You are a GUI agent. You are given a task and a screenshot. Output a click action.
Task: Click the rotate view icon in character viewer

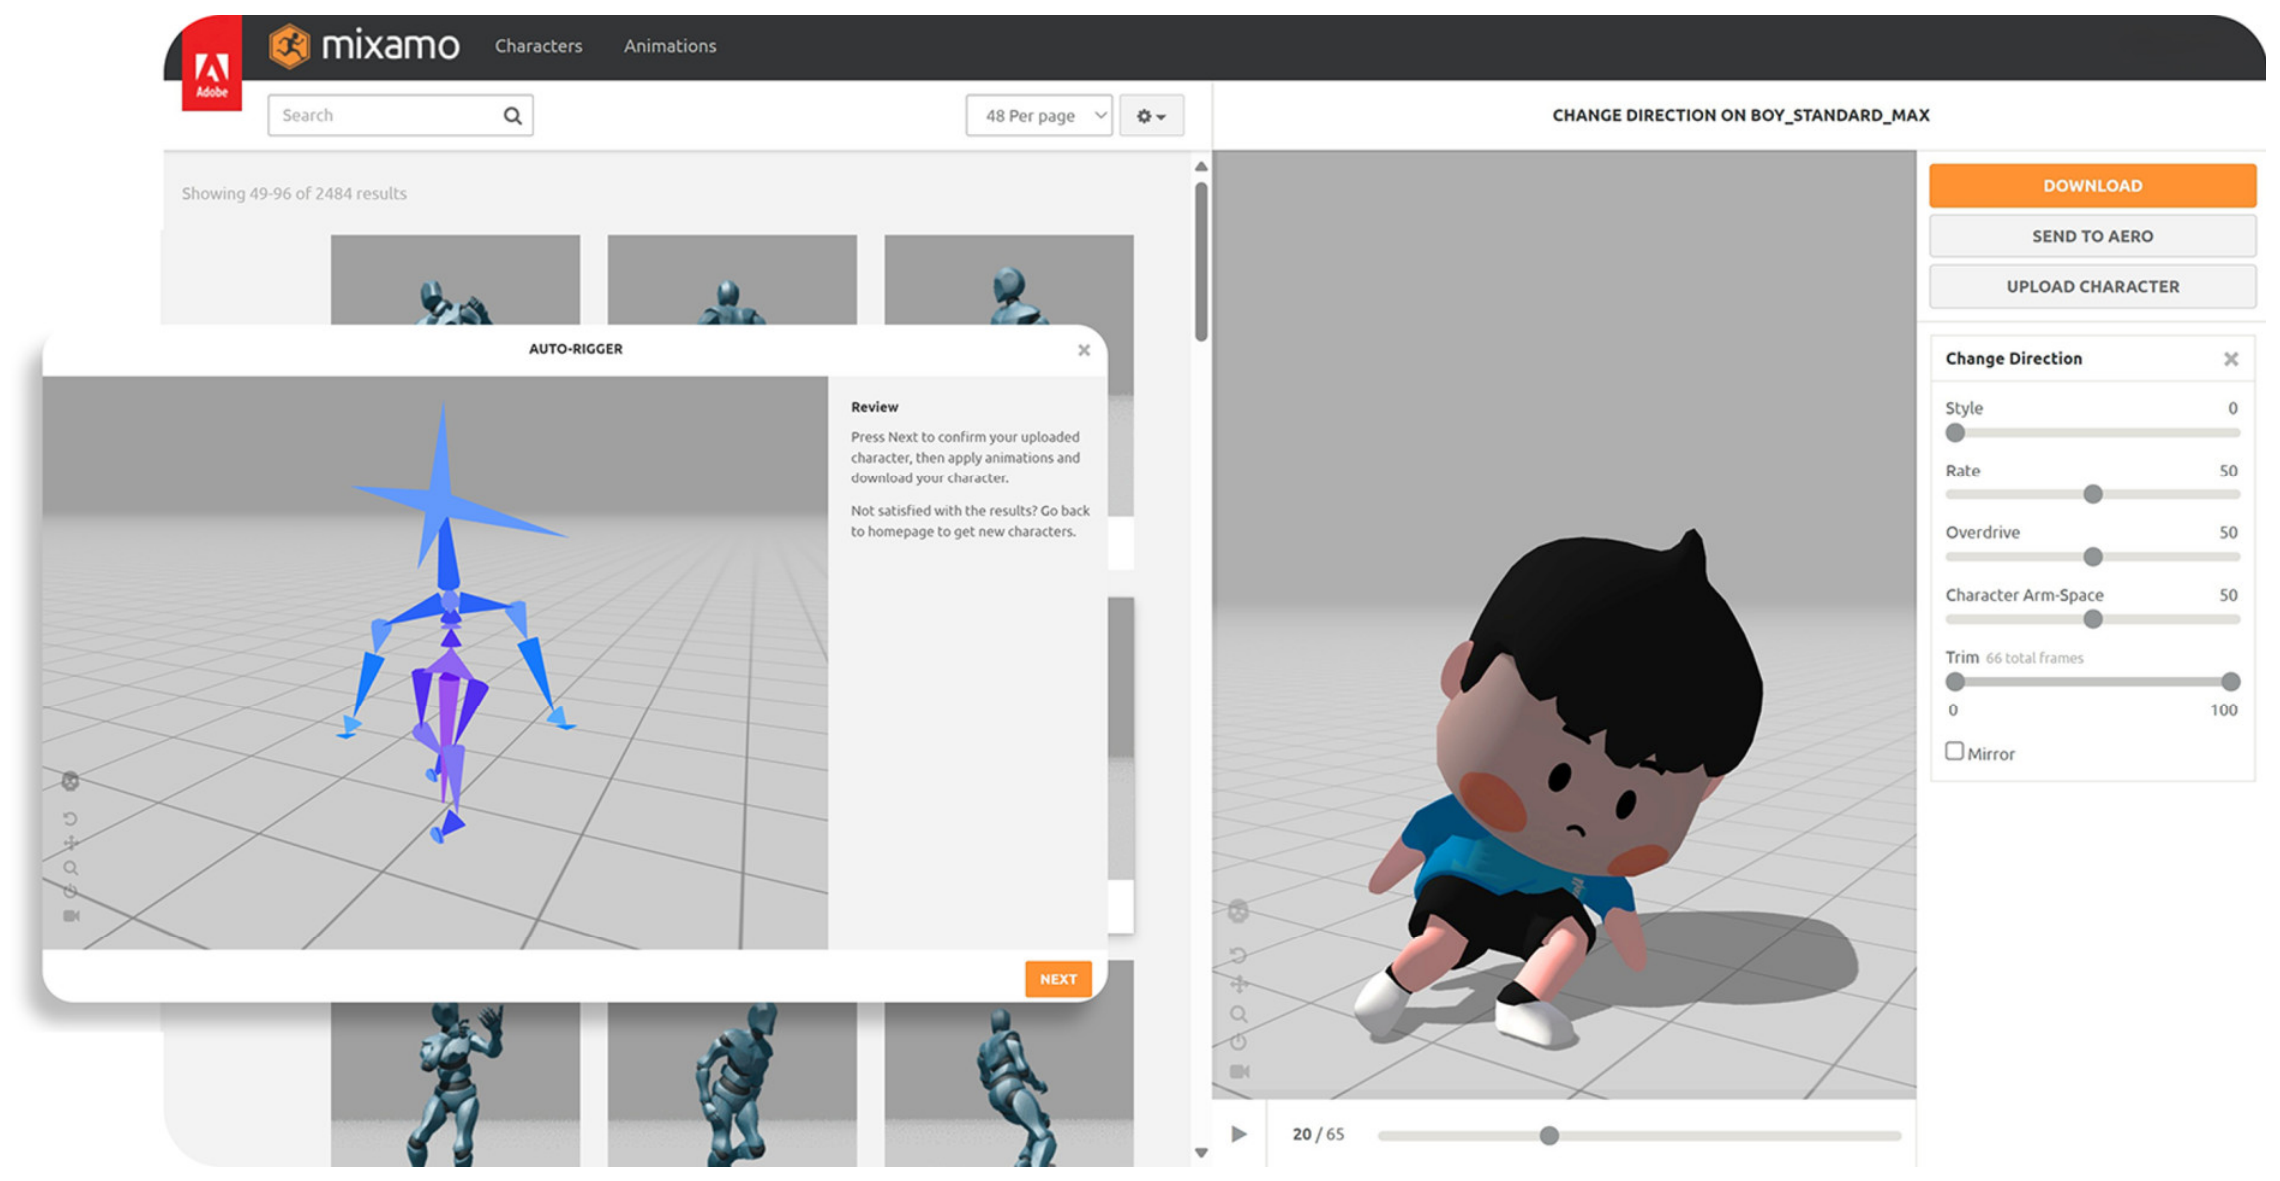[1238, 955]
